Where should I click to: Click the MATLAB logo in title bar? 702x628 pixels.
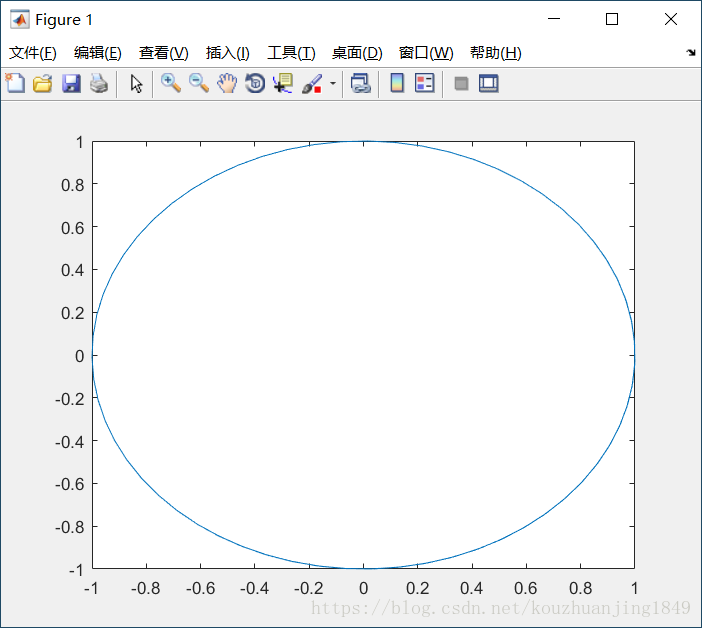20,20
